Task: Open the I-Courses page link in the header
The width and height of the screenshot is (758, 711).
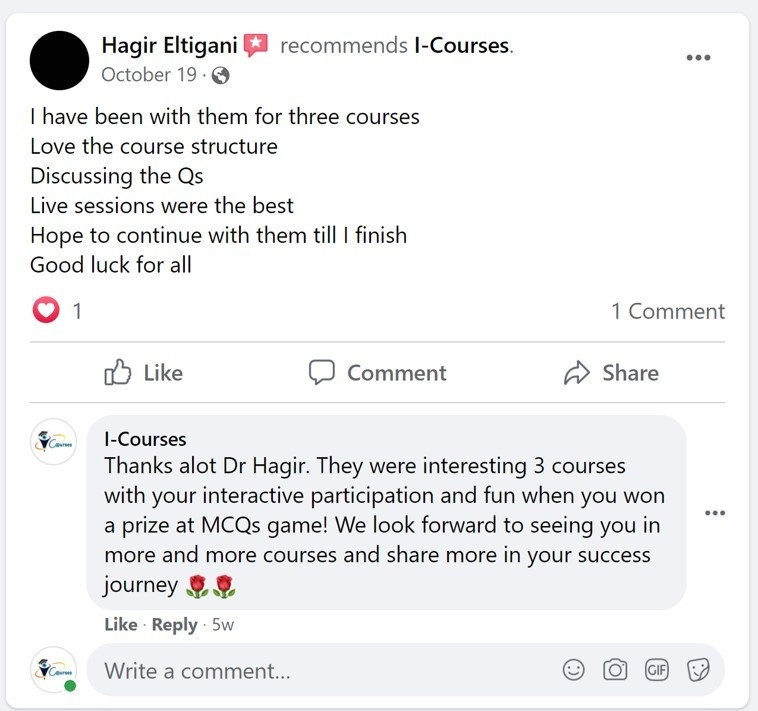Action: (462, 45)
